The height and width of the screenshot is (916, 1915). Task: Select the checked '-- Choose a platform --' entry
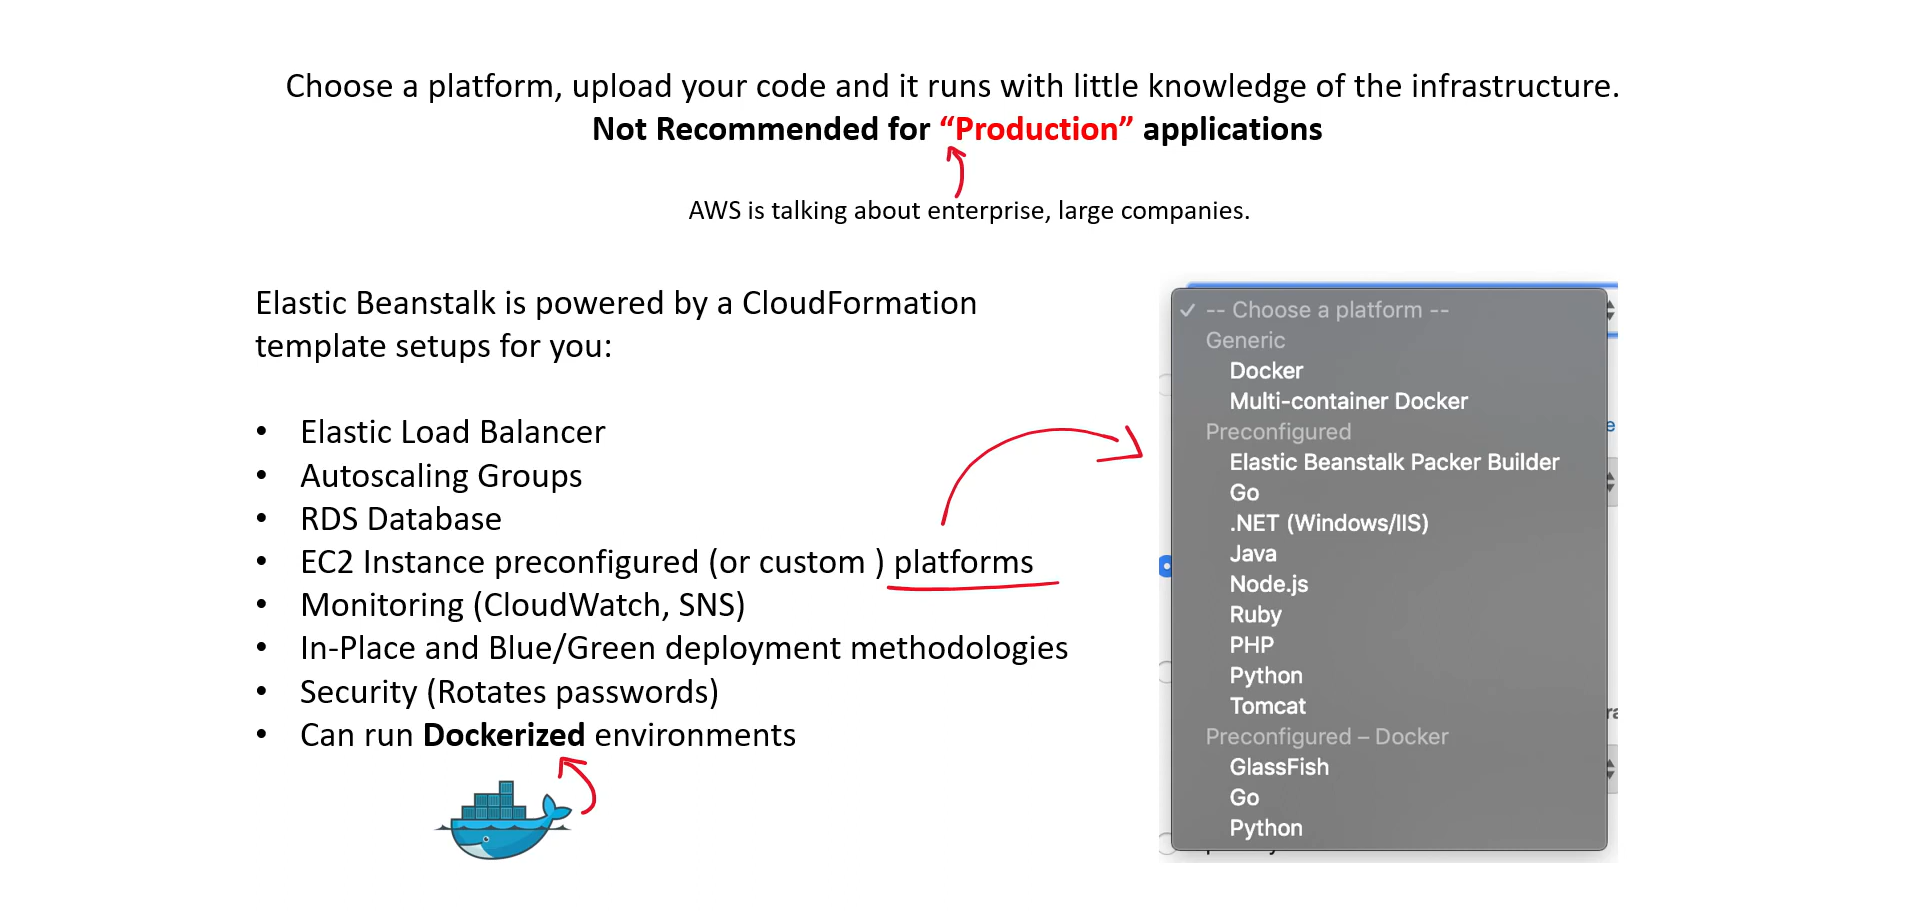coord(1389,310)
